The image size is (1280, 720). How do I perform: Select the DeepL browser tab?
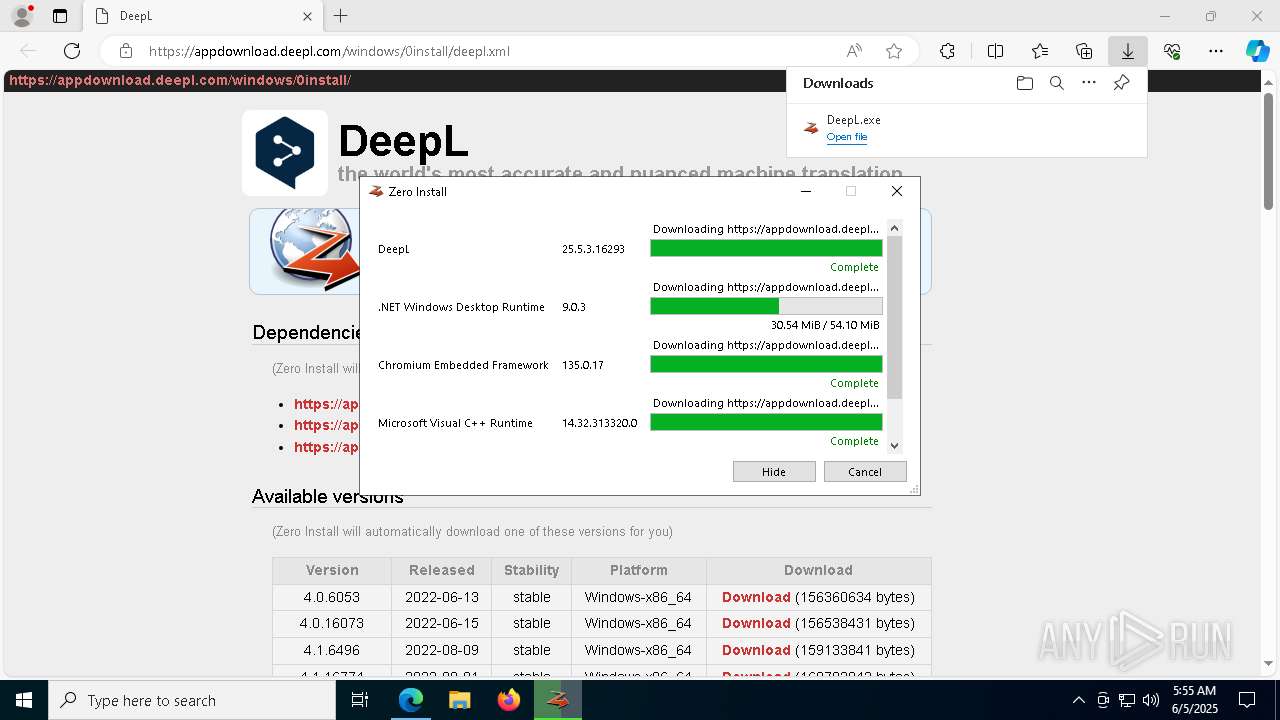tap(203, 16)
